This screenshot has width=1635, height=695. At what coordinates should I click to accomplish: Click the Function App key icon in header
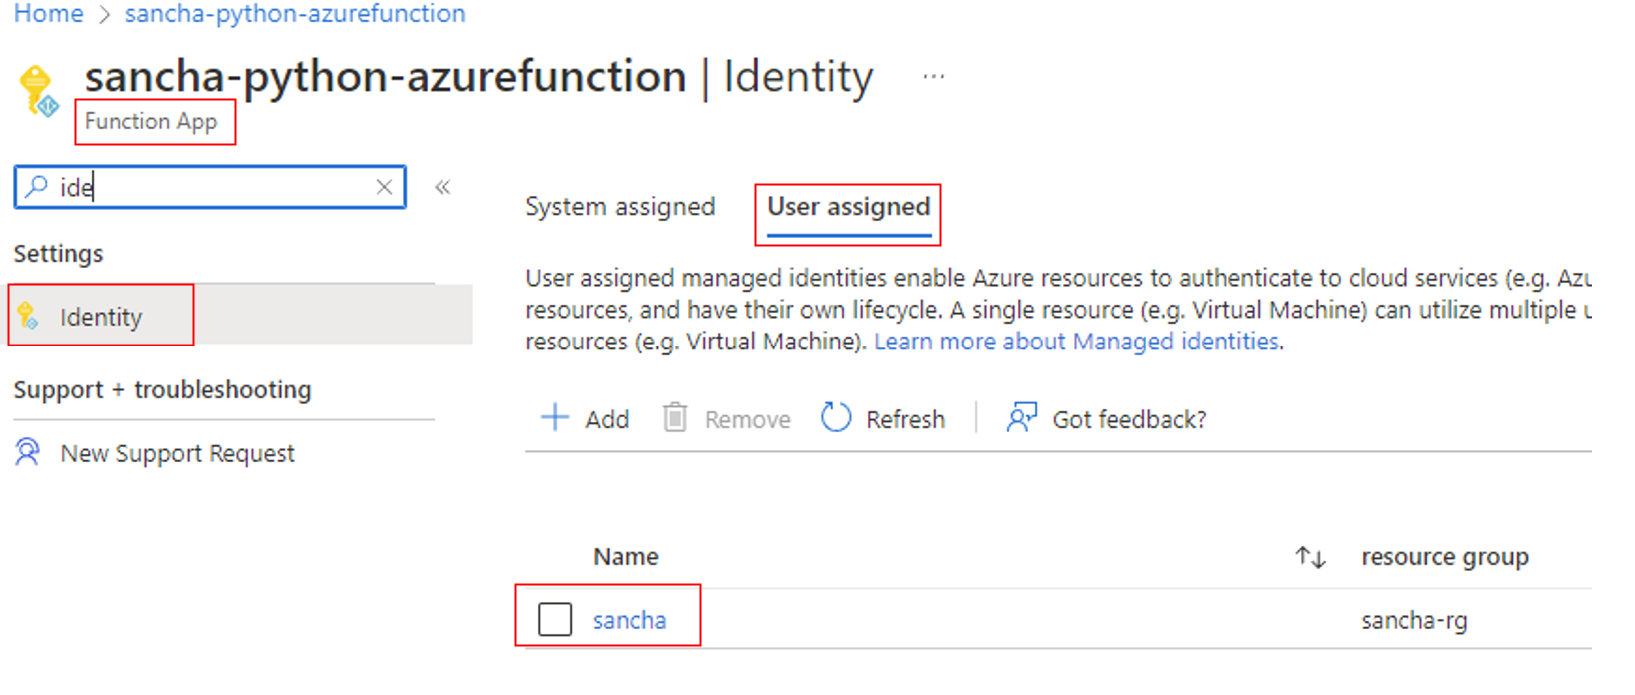point(38,90)
